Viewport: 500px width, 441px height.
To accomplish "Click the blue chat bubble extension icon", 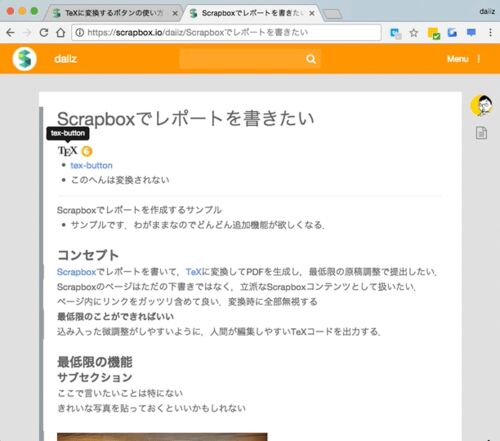I will pos(471,33).
